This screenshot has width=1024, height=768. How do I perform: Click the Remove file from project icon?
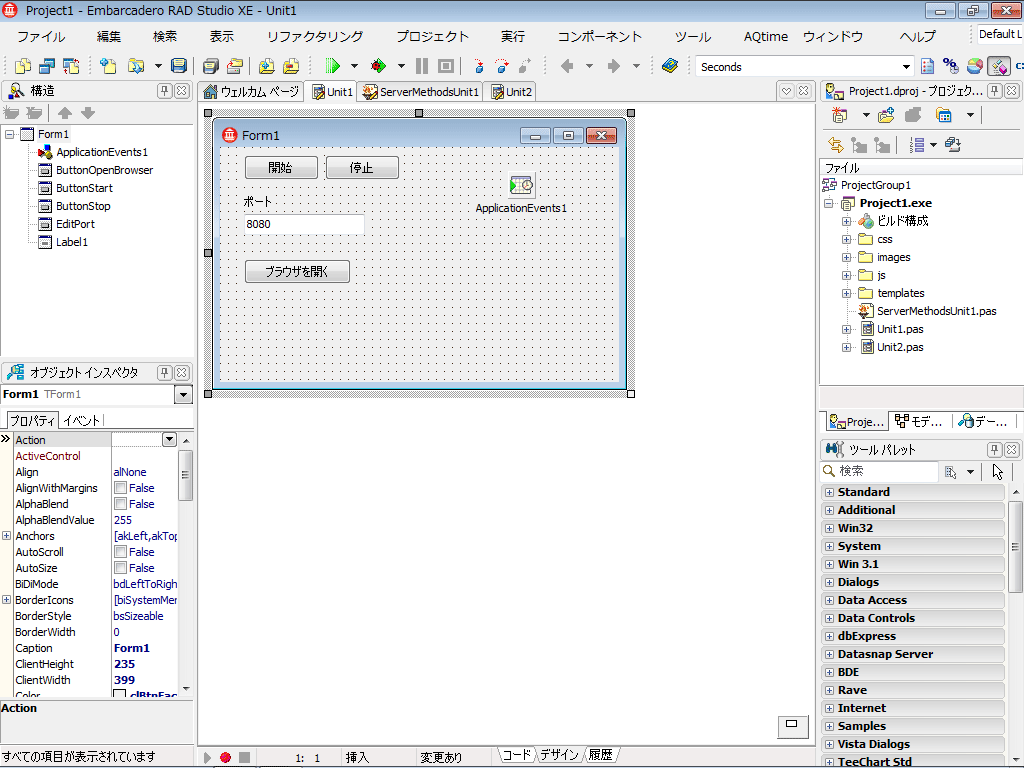[x=291, y=66]
